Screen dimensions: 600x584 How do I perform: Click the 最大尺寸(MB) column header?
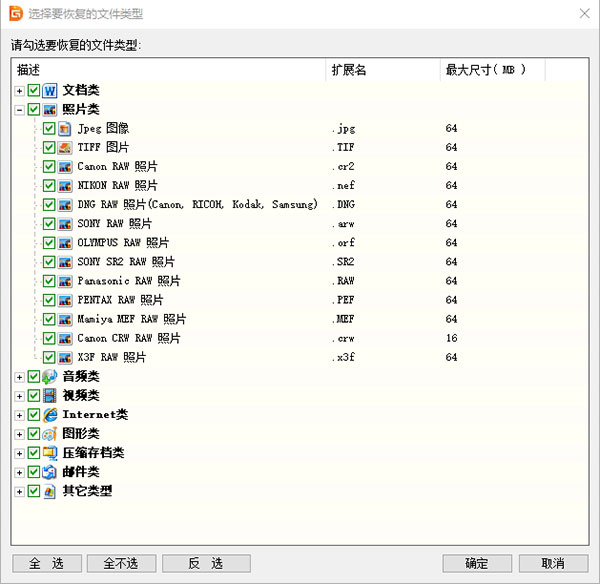pyautogui.click(x=493, y=70)
